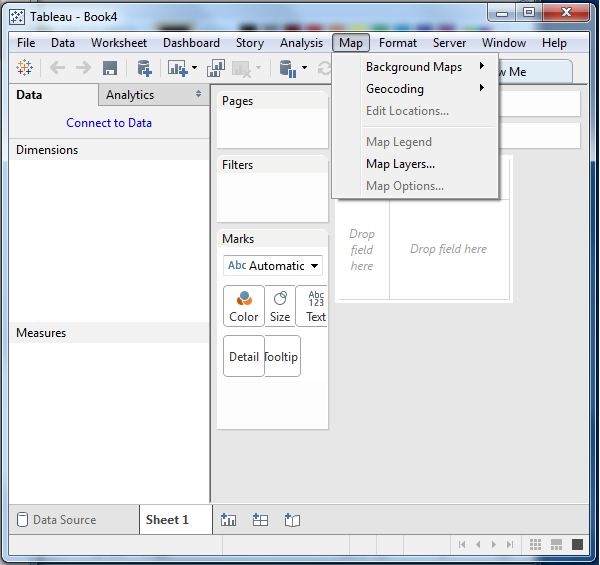Click the Show Me button
Image resolution: width=600 pixels, height=565 pixels.
coord(535,71)
